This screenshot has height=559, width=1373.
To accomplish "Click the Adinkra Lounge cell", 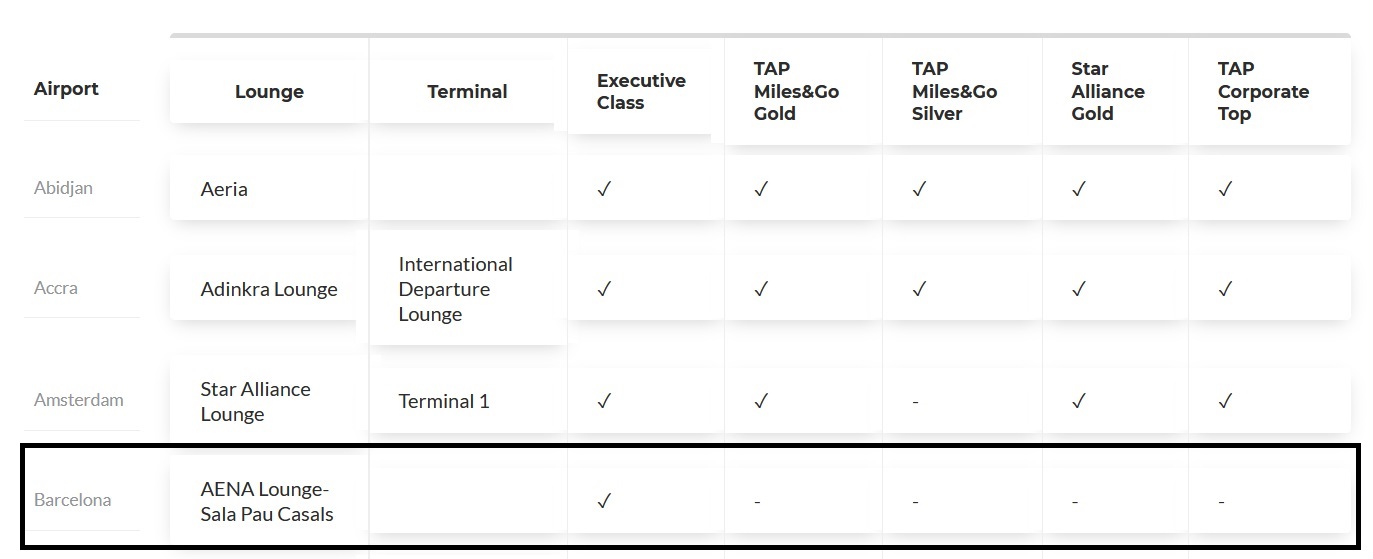I will pyautogui.click(x=269, y=289).
